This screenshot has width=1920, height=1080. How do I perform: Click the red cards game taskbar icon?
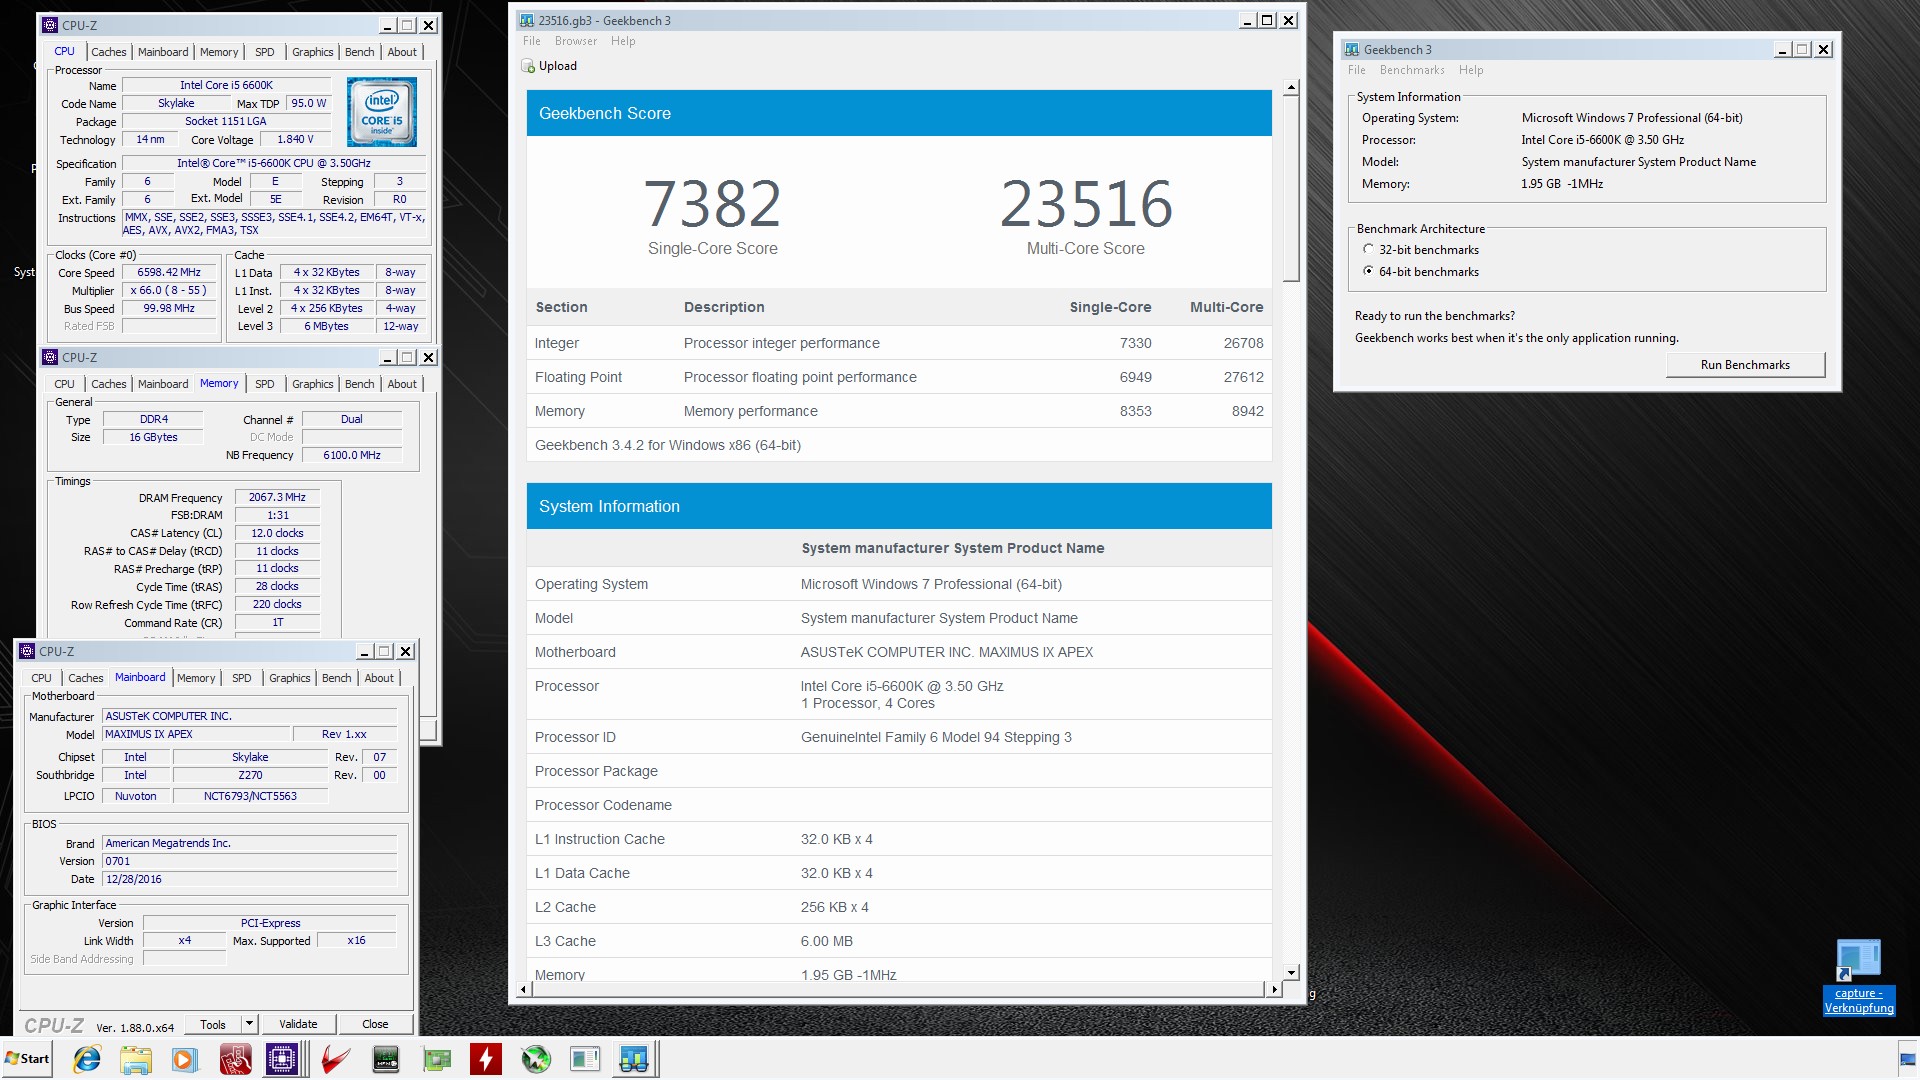235,1059
